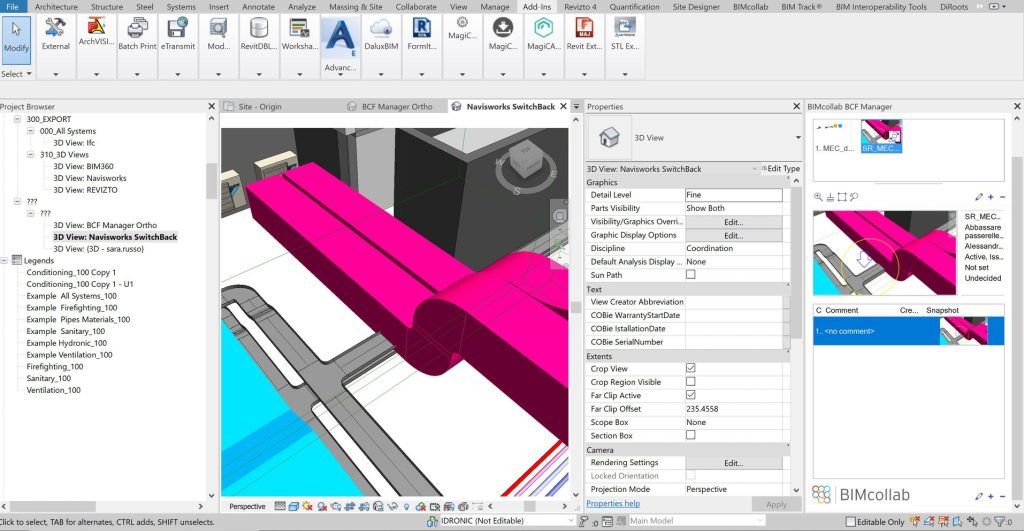Uncheck the Crop View checkbox
1024x531 pixels.
pyautogui.click(x=690, y=369)
